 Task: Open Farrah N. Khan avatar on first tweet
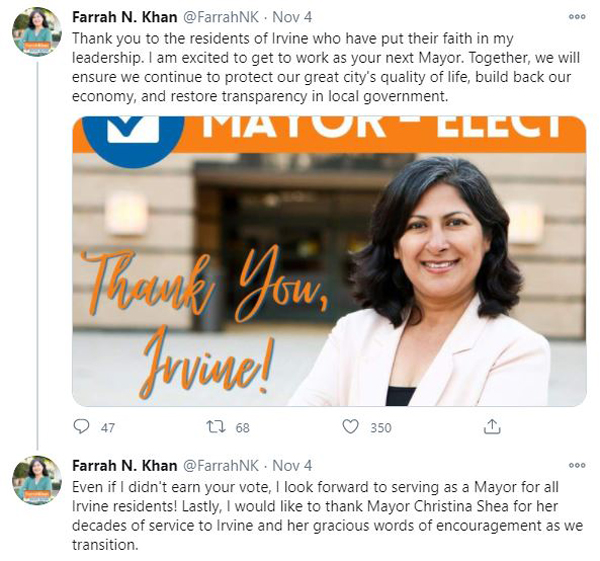coord(37,32)
